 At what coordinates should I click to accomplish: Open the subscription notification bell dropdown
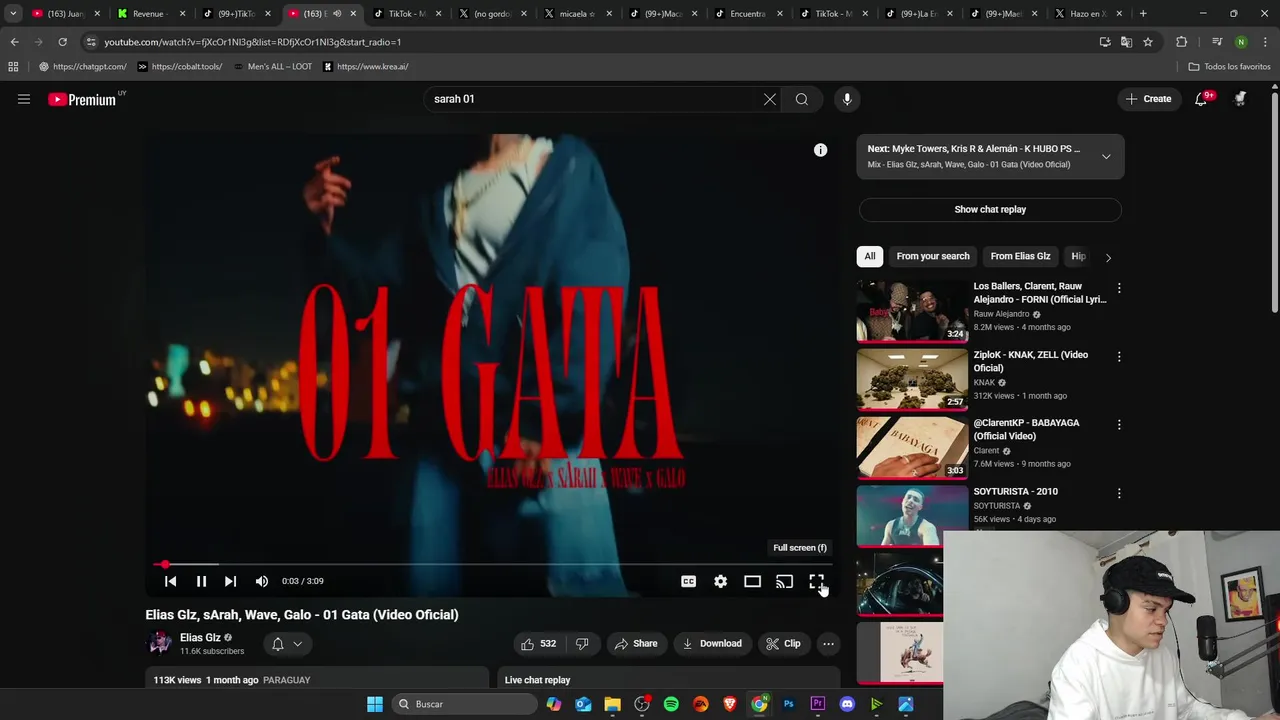click(x=287, y=644)
